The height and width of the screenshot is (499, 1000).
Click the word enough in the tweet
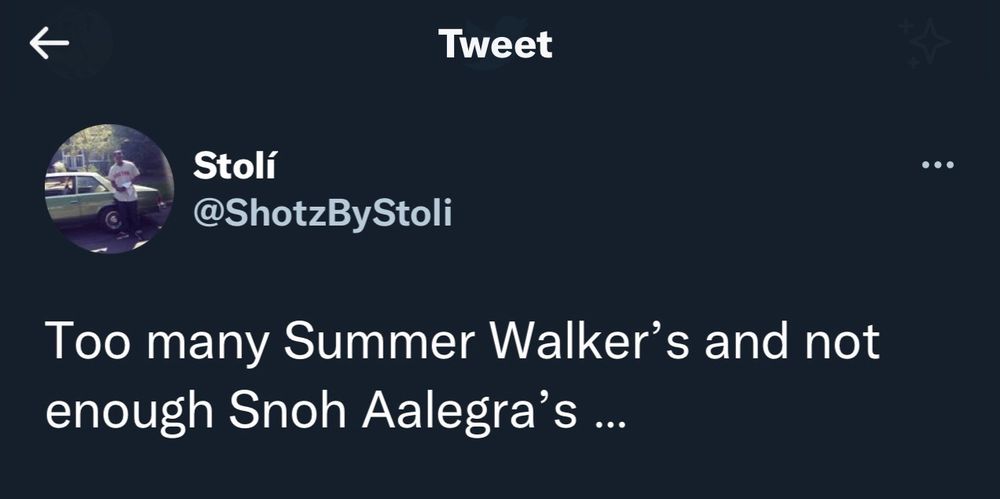(129, 414)
